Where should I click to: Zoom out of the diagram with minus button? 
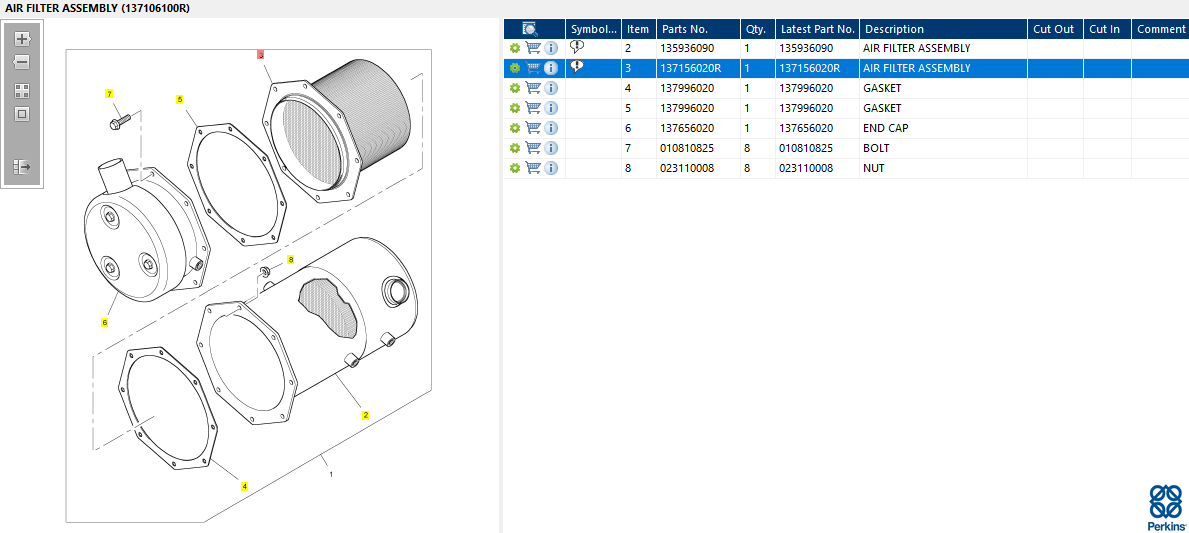(x=22, y=62)
